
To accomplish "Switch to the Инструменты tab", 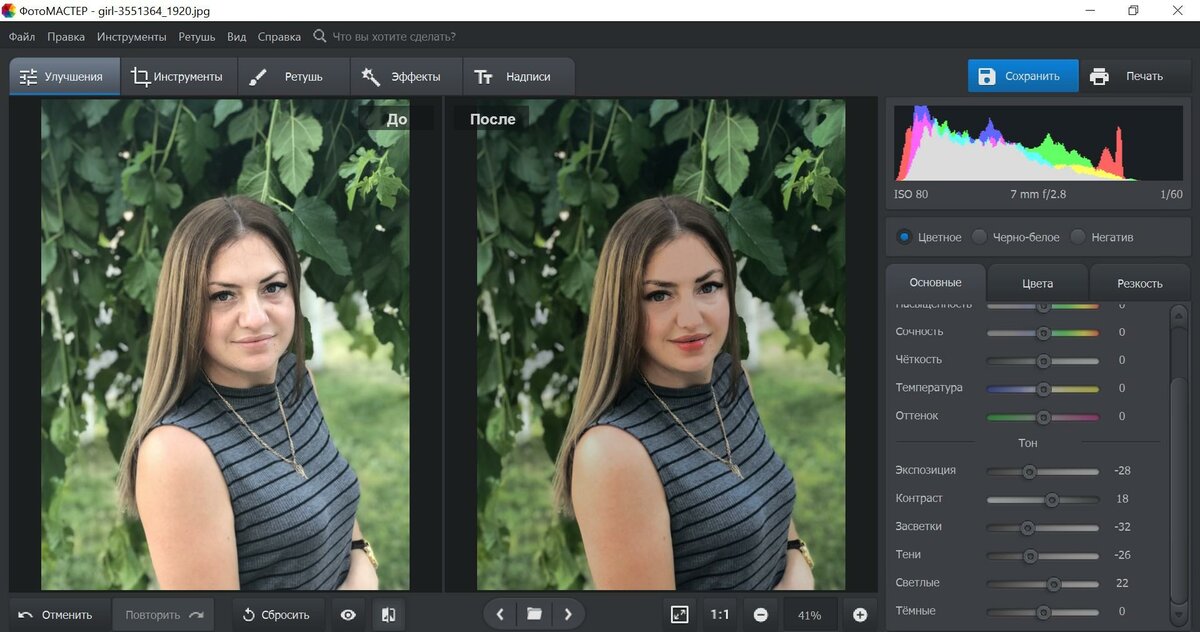I will pos(178,77).
